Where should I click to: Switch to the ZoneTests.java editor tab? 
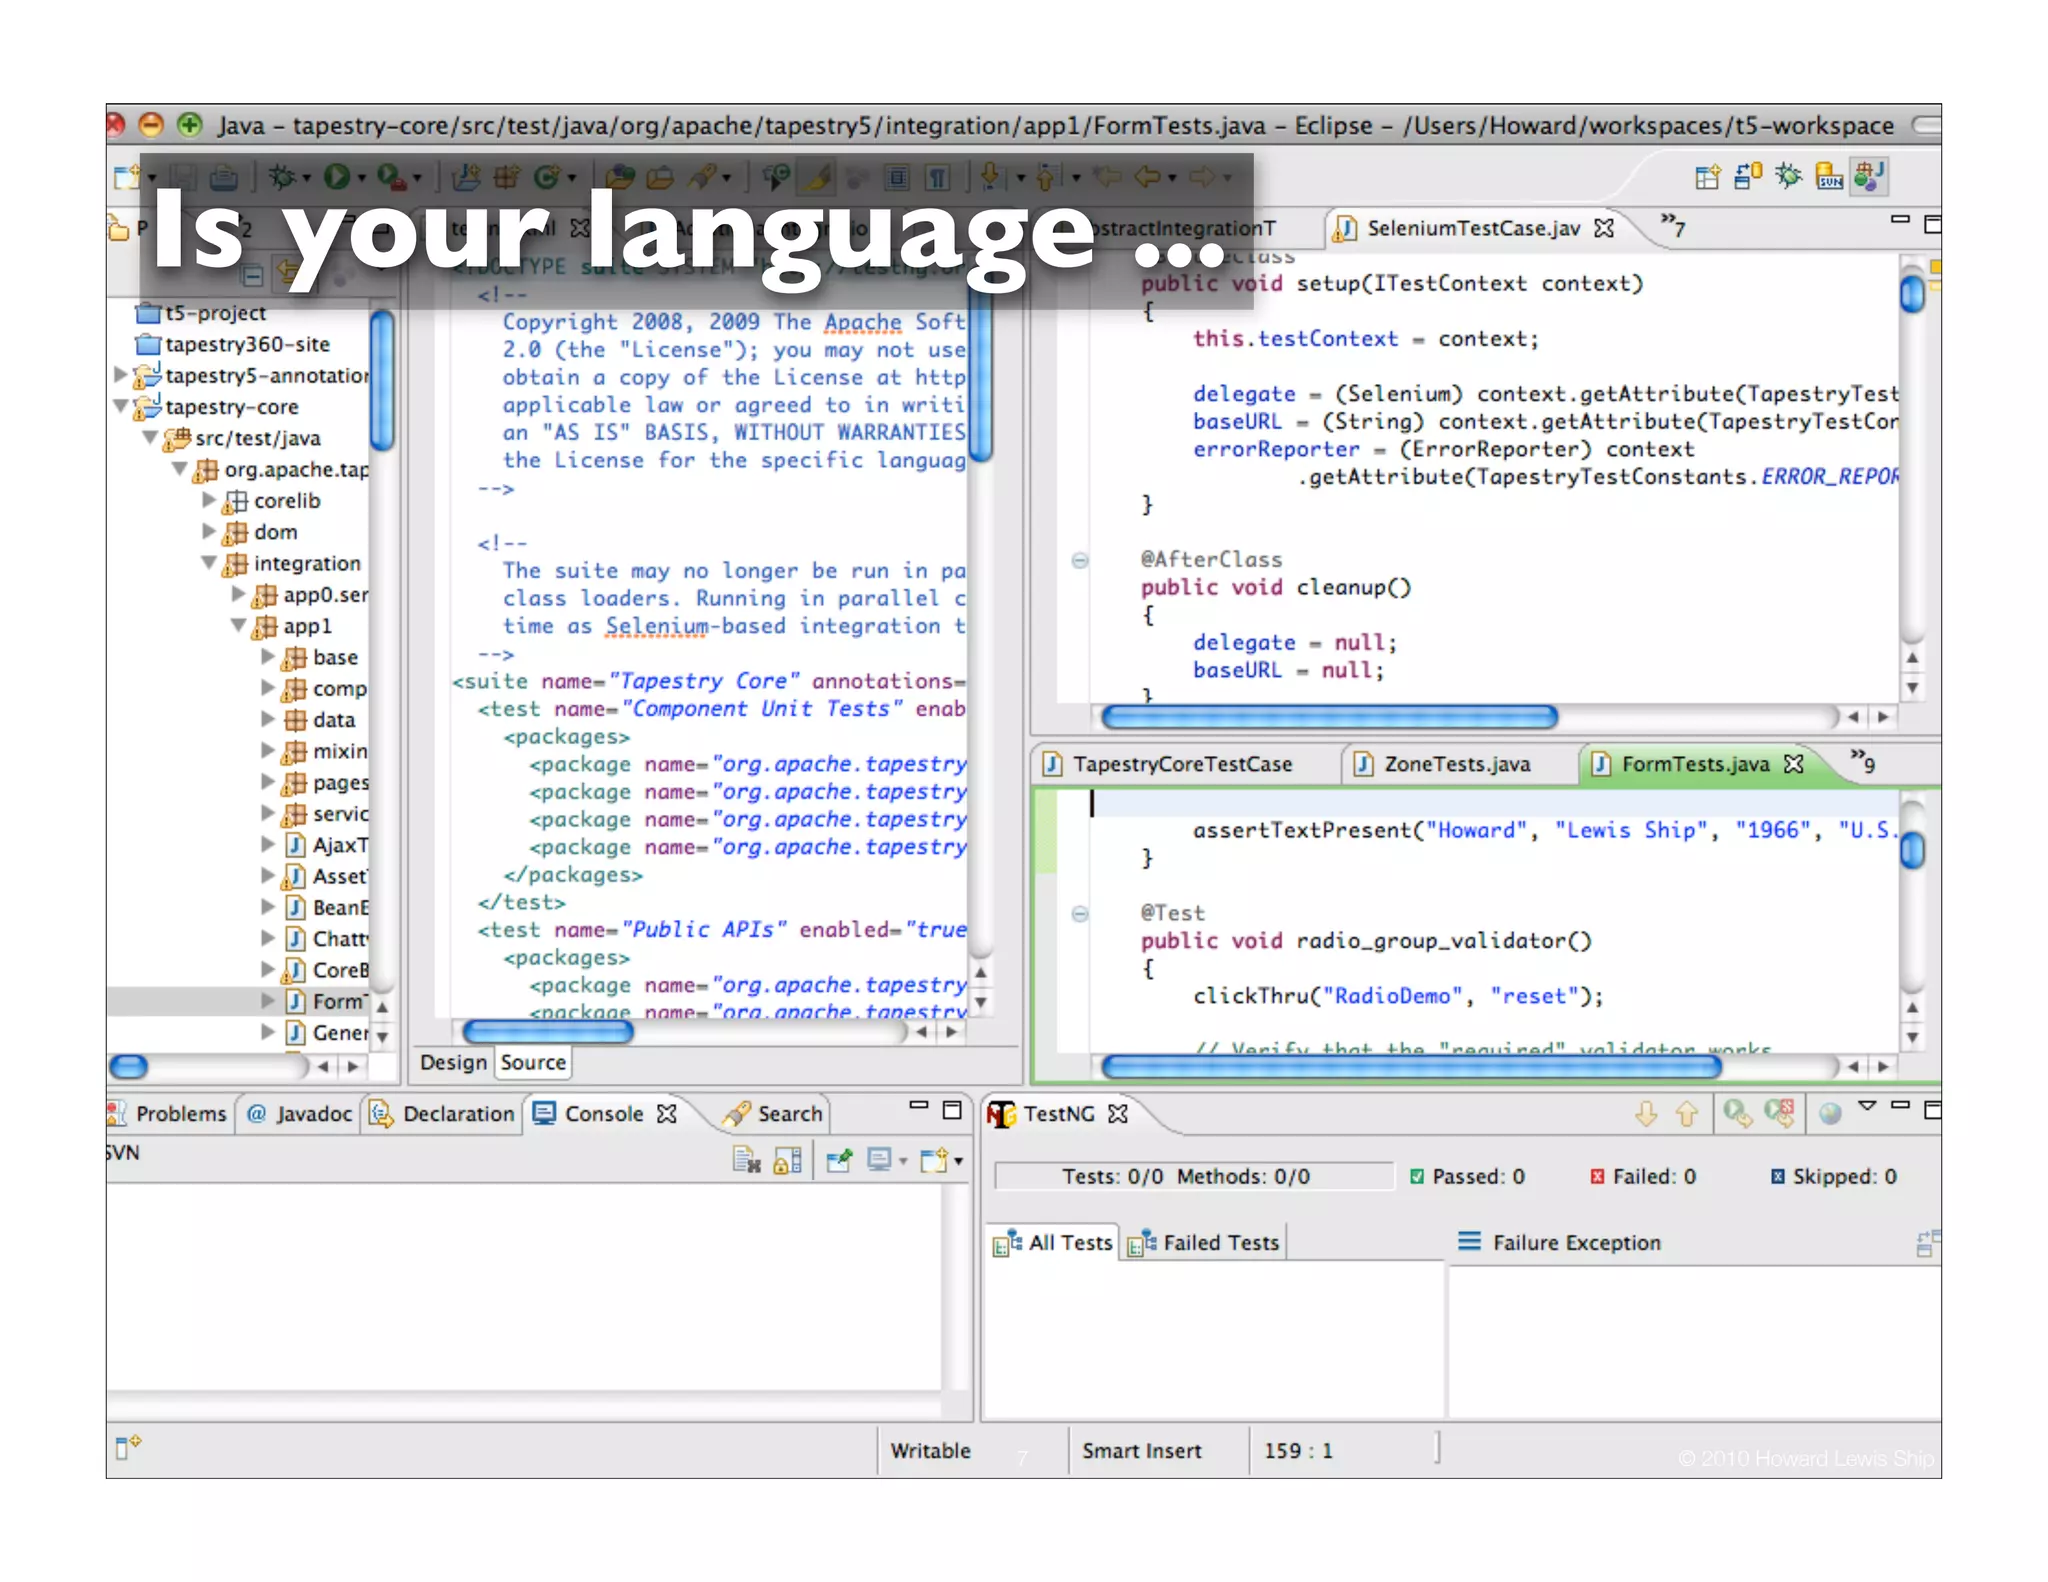coord(1455,764)
